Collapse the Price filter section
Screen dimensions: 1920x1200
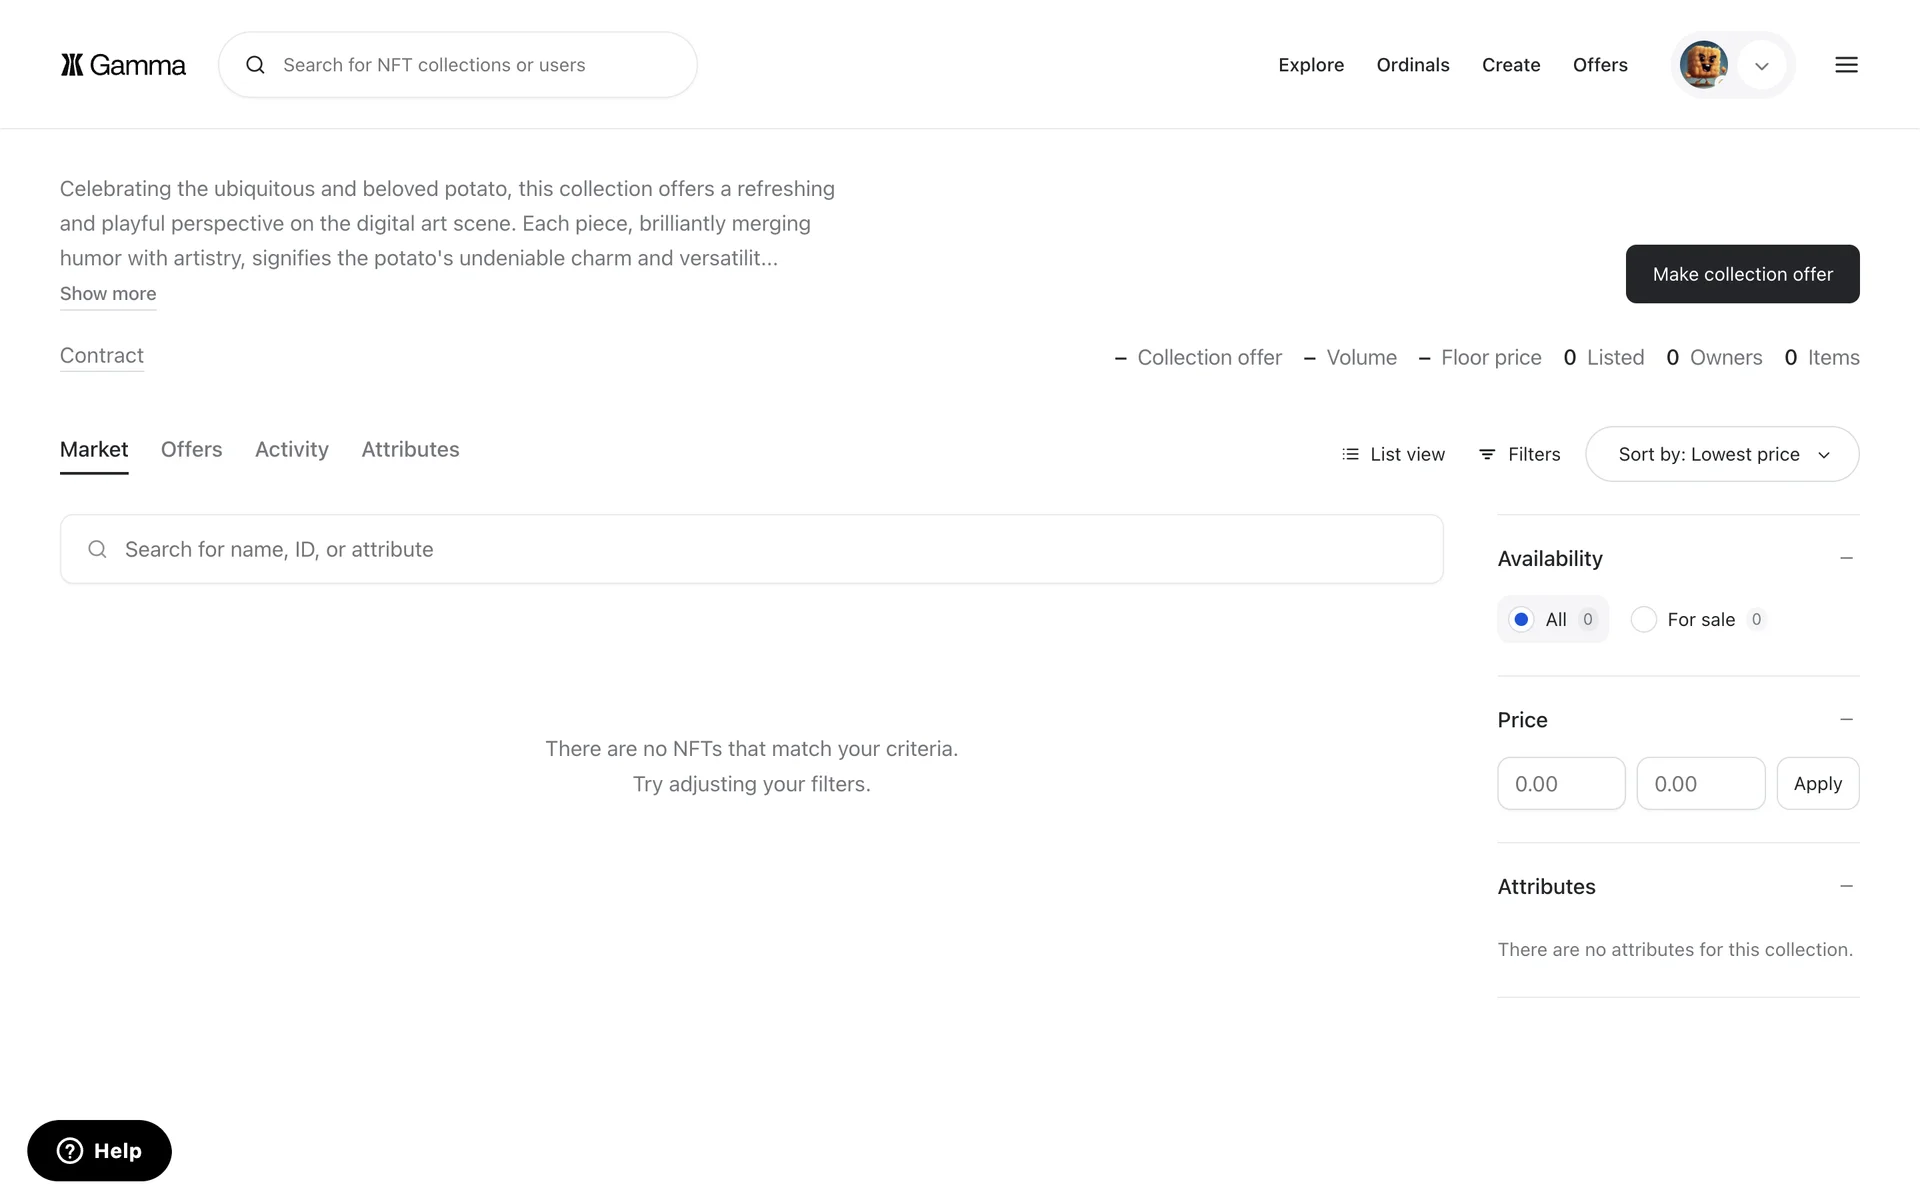pyautogui.click(x=1846, y=720)
